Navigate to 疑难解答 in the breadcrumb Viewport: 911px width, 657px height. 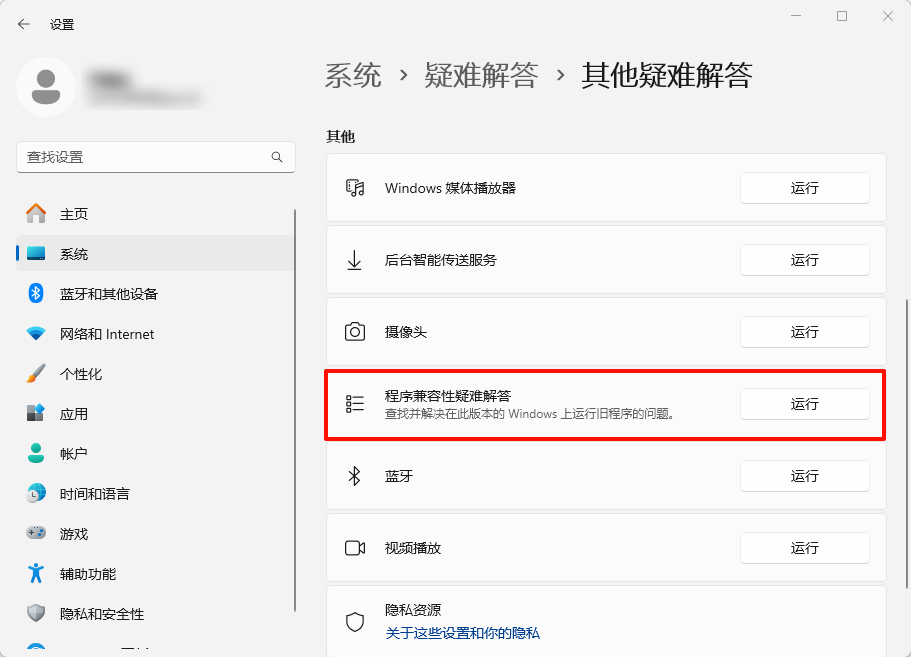(x=483, y=76)
